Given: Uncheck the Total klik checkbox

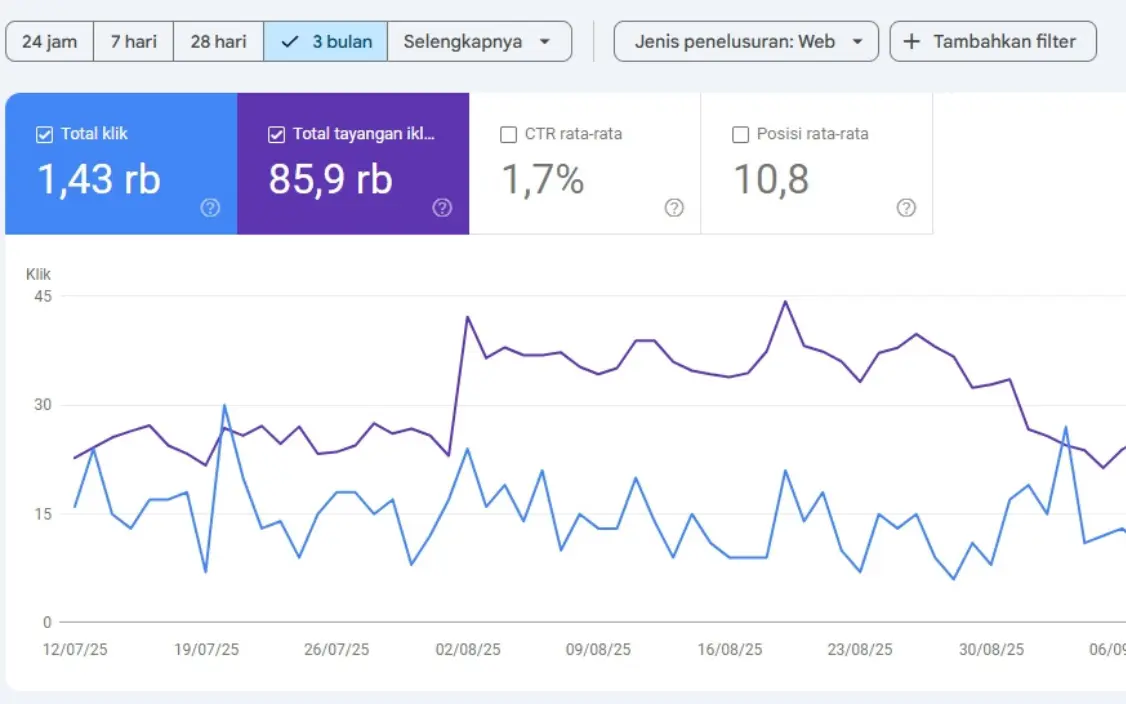Looking at the screenshot, I should (44, 135).
